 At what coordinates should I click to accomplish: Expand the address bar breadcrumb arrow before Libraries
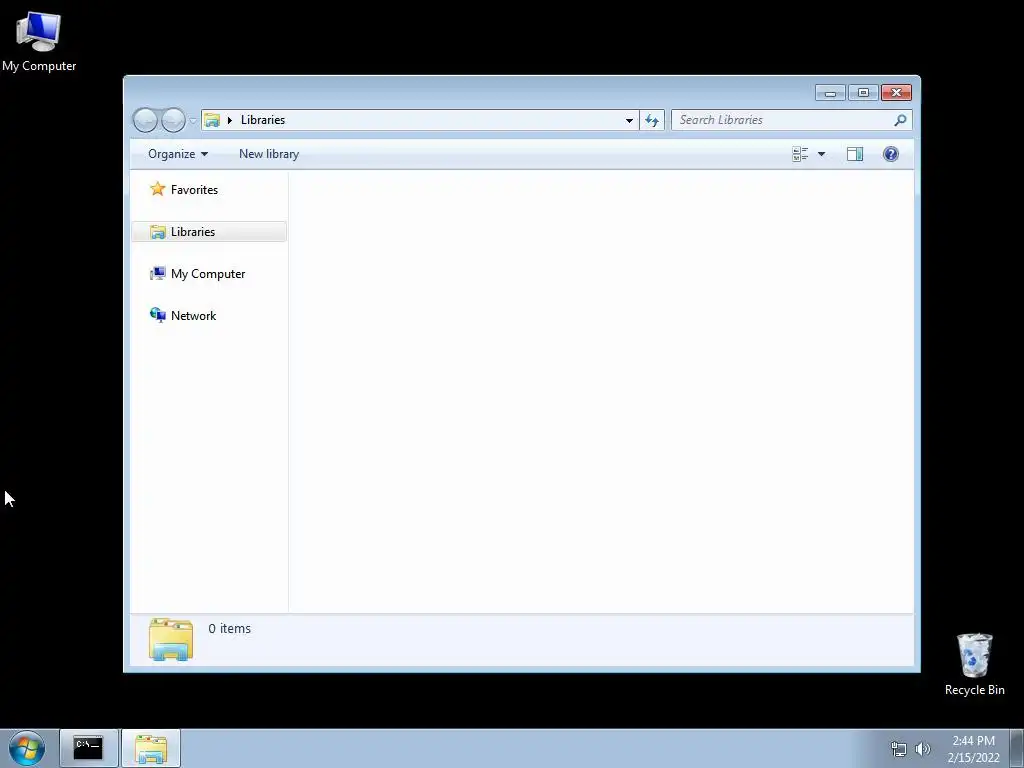tap(230, 120)
